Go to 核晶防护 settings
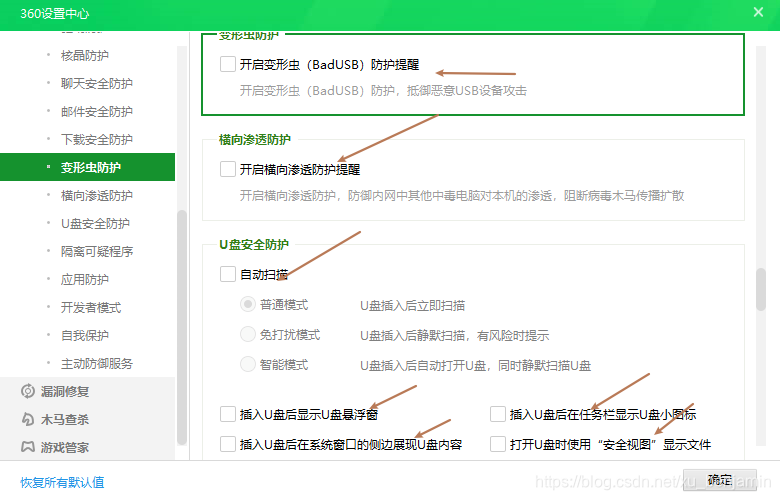Screen dimensions: 780x500 click(x=85, y=55)
